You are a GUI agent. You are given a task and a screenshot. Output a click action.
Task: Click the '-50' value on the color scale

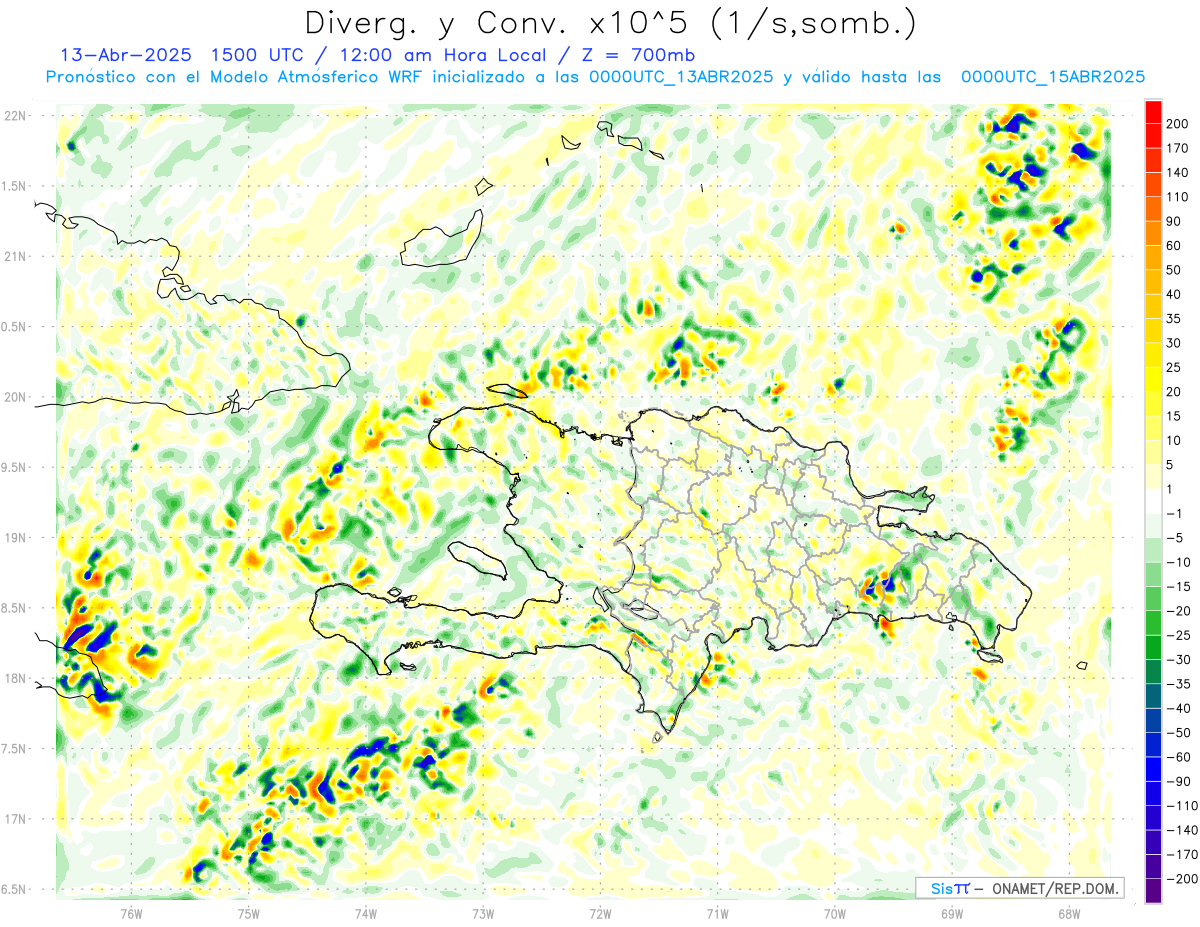(1178, 733)
